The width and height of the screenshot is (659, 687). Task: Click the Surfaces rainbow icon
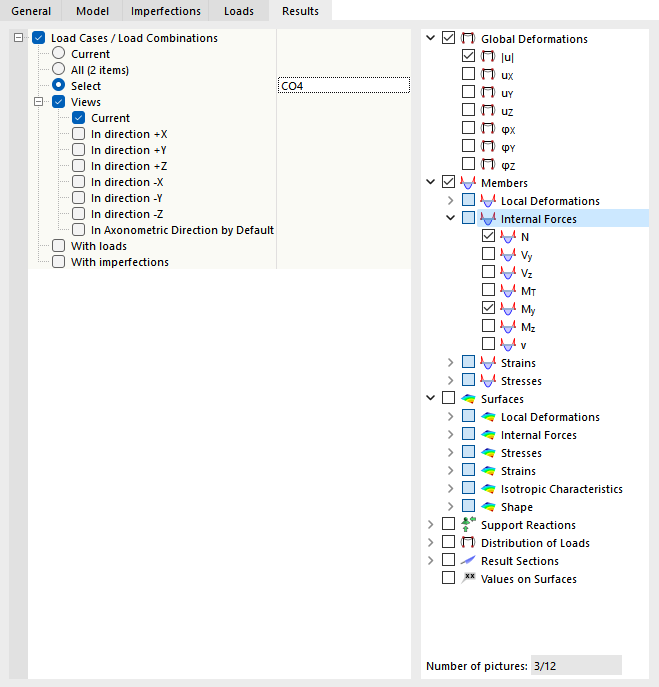click(468, 399)
